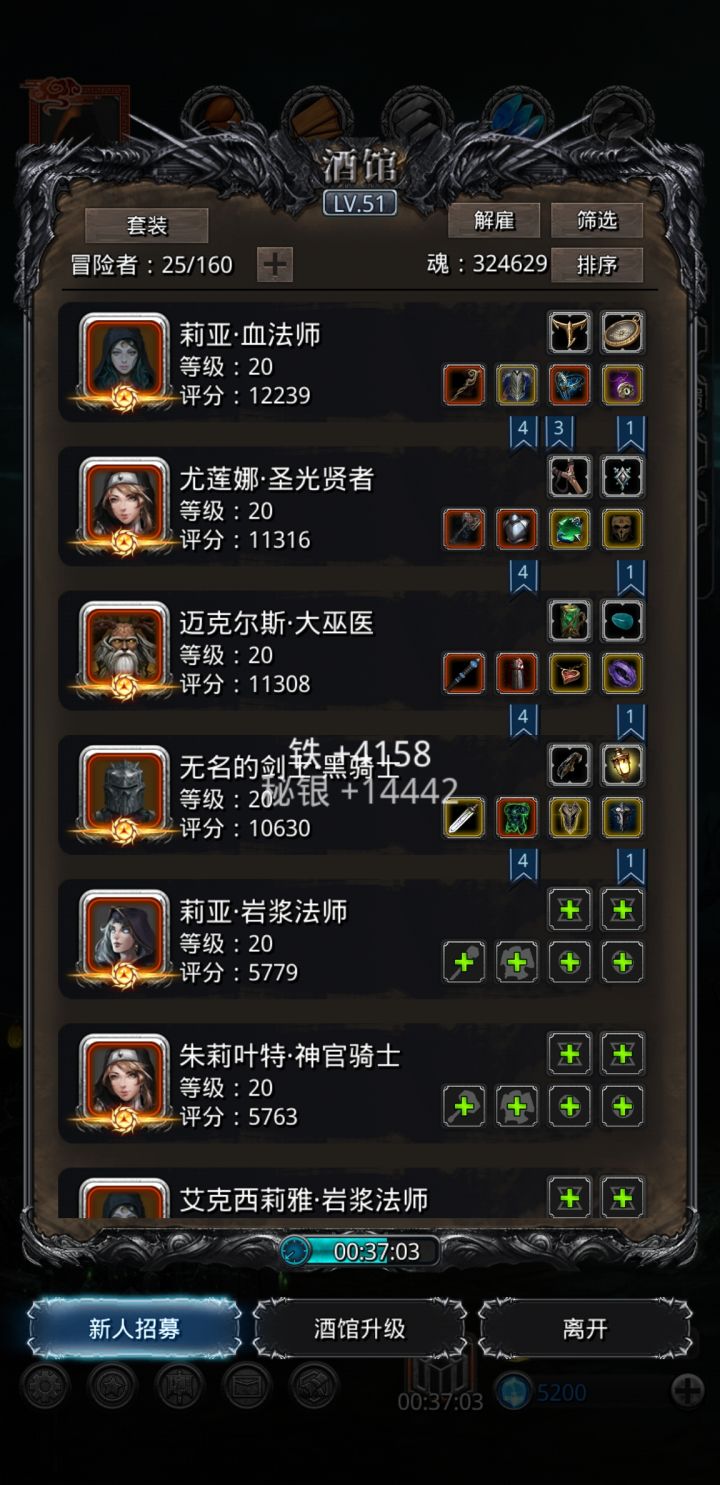Image resolution: width=720 pixels, height=1485 pixels.
Task: Click the 解雇 dismiss button
Action: point(494,220)
